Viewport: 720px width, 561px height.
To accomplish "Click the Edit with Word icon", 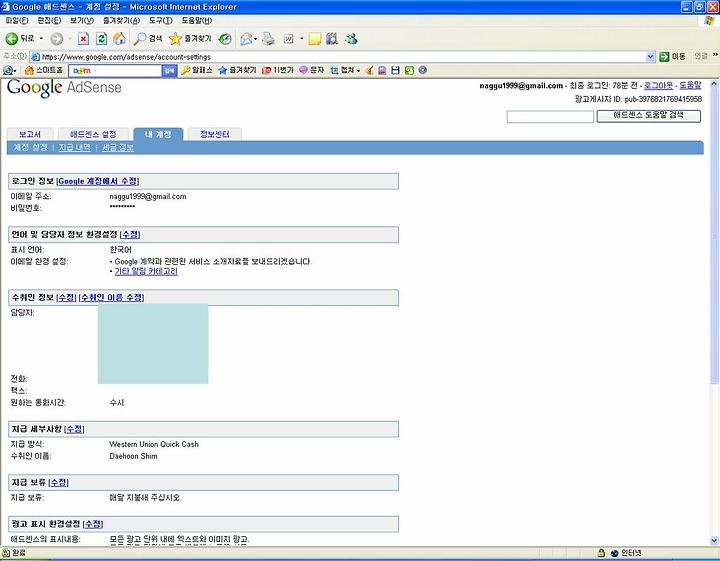I will coord(289,39).
